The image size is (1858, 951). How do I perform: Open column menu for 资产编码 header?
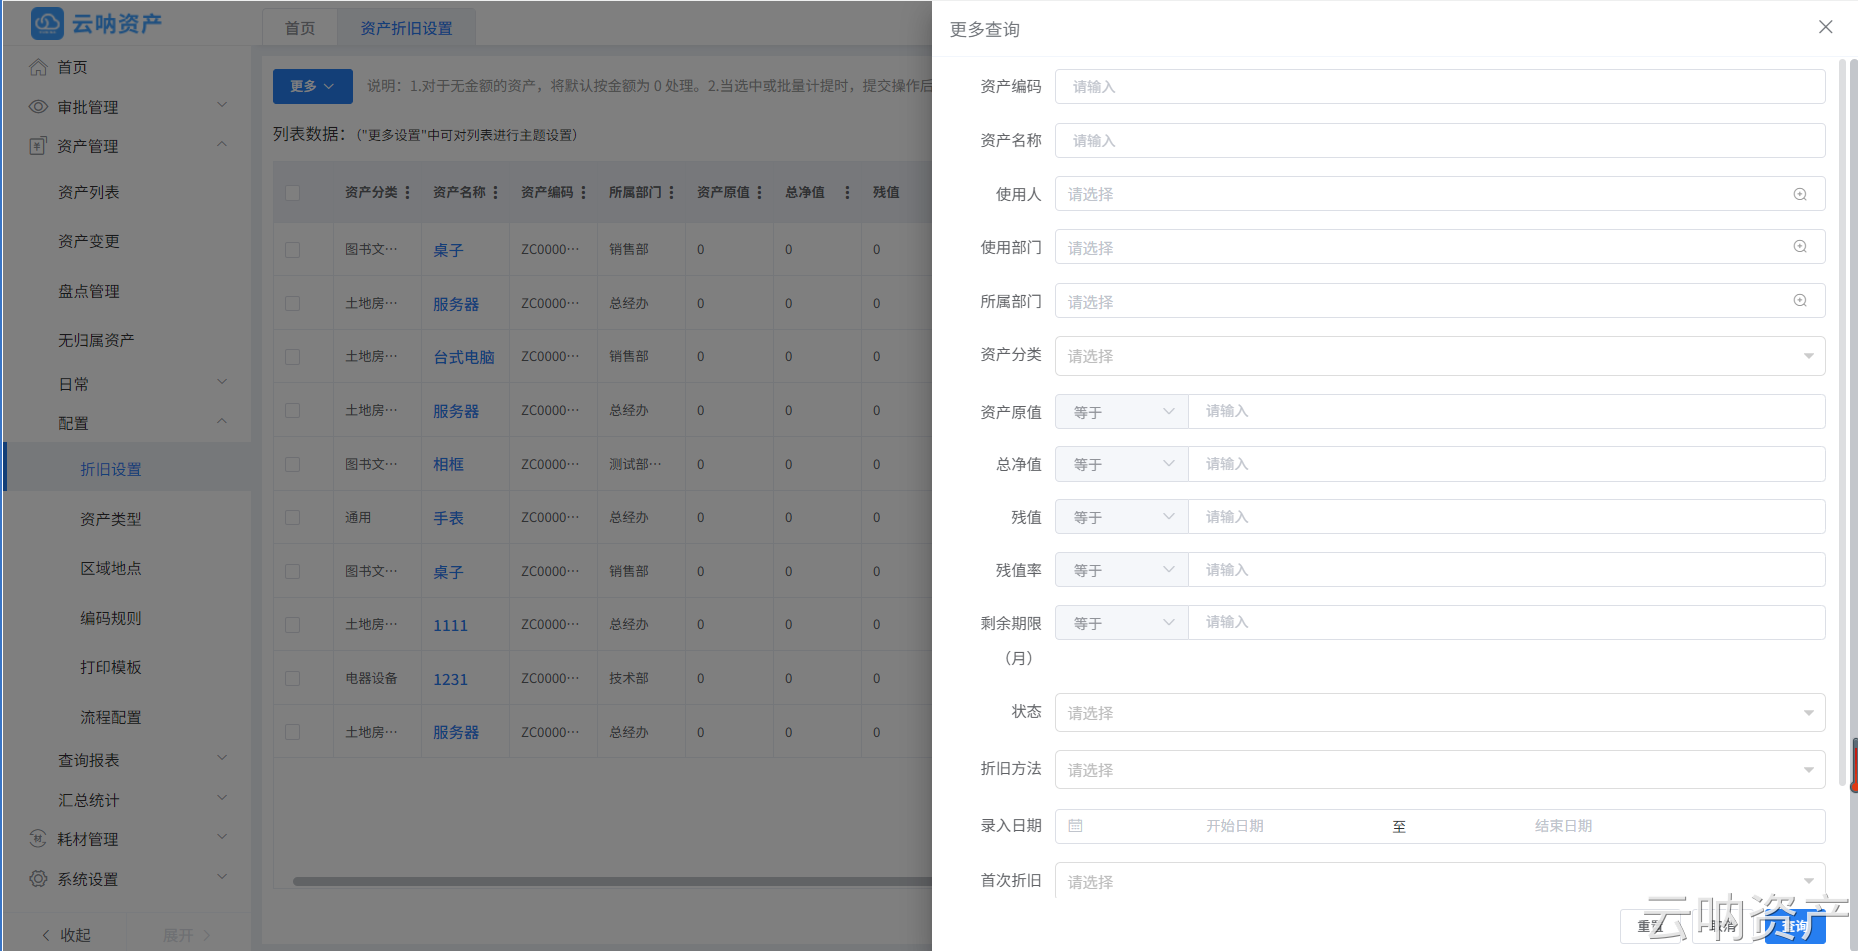583,192
